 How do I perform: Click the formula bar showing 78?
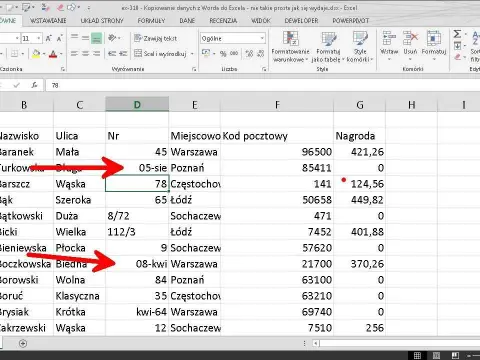tap(263, 85)
